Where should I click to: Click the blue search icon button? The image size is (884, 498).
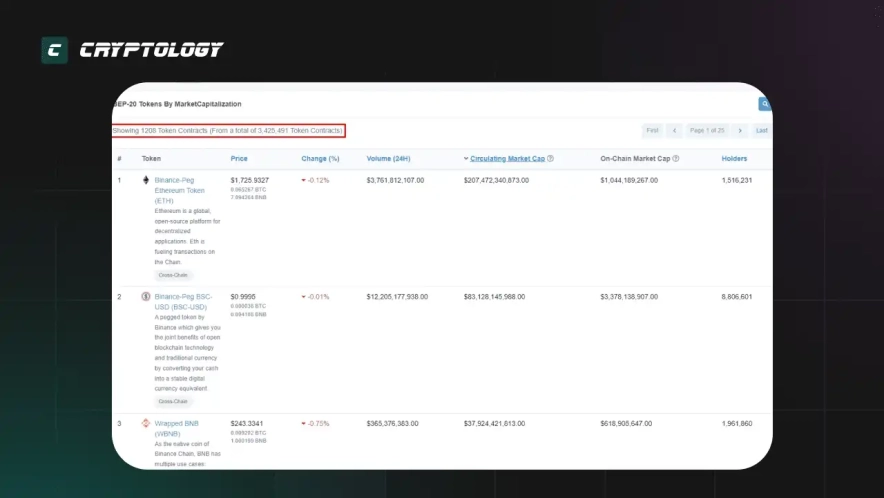764,104
